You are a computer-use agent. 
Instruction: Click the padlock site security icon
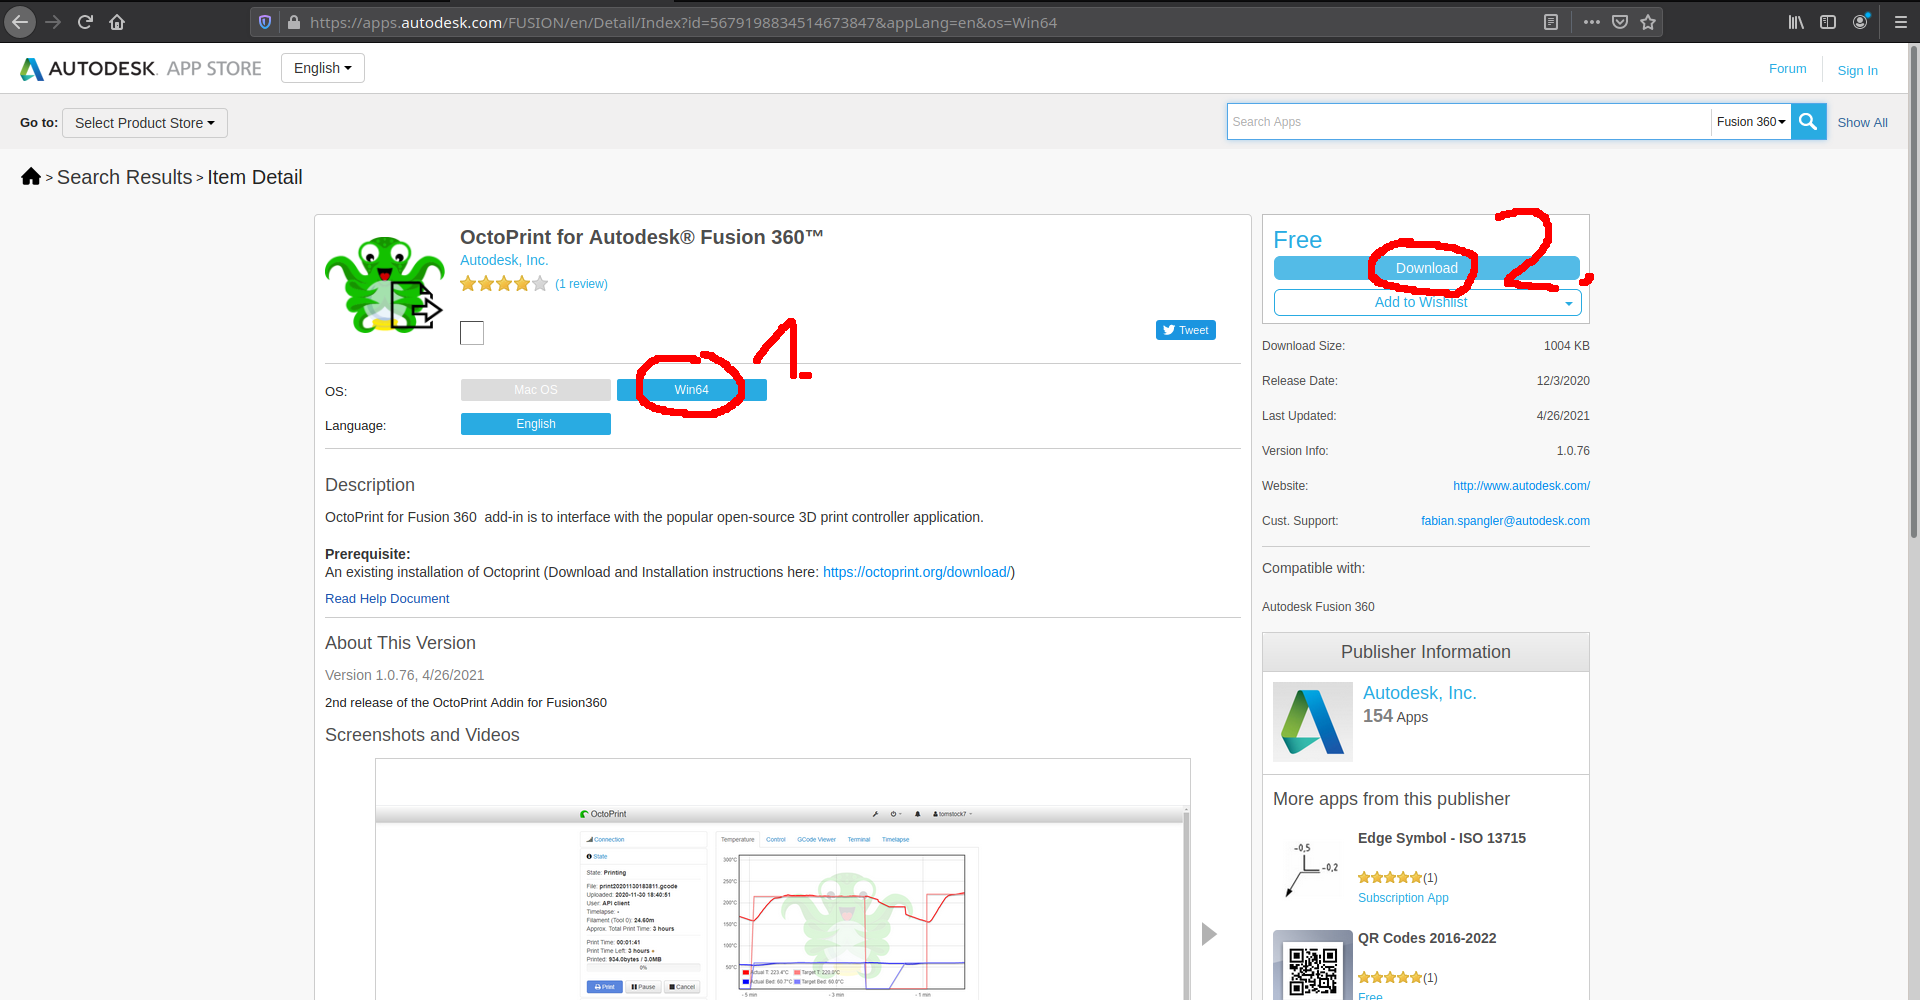click(x=293, y=21)
